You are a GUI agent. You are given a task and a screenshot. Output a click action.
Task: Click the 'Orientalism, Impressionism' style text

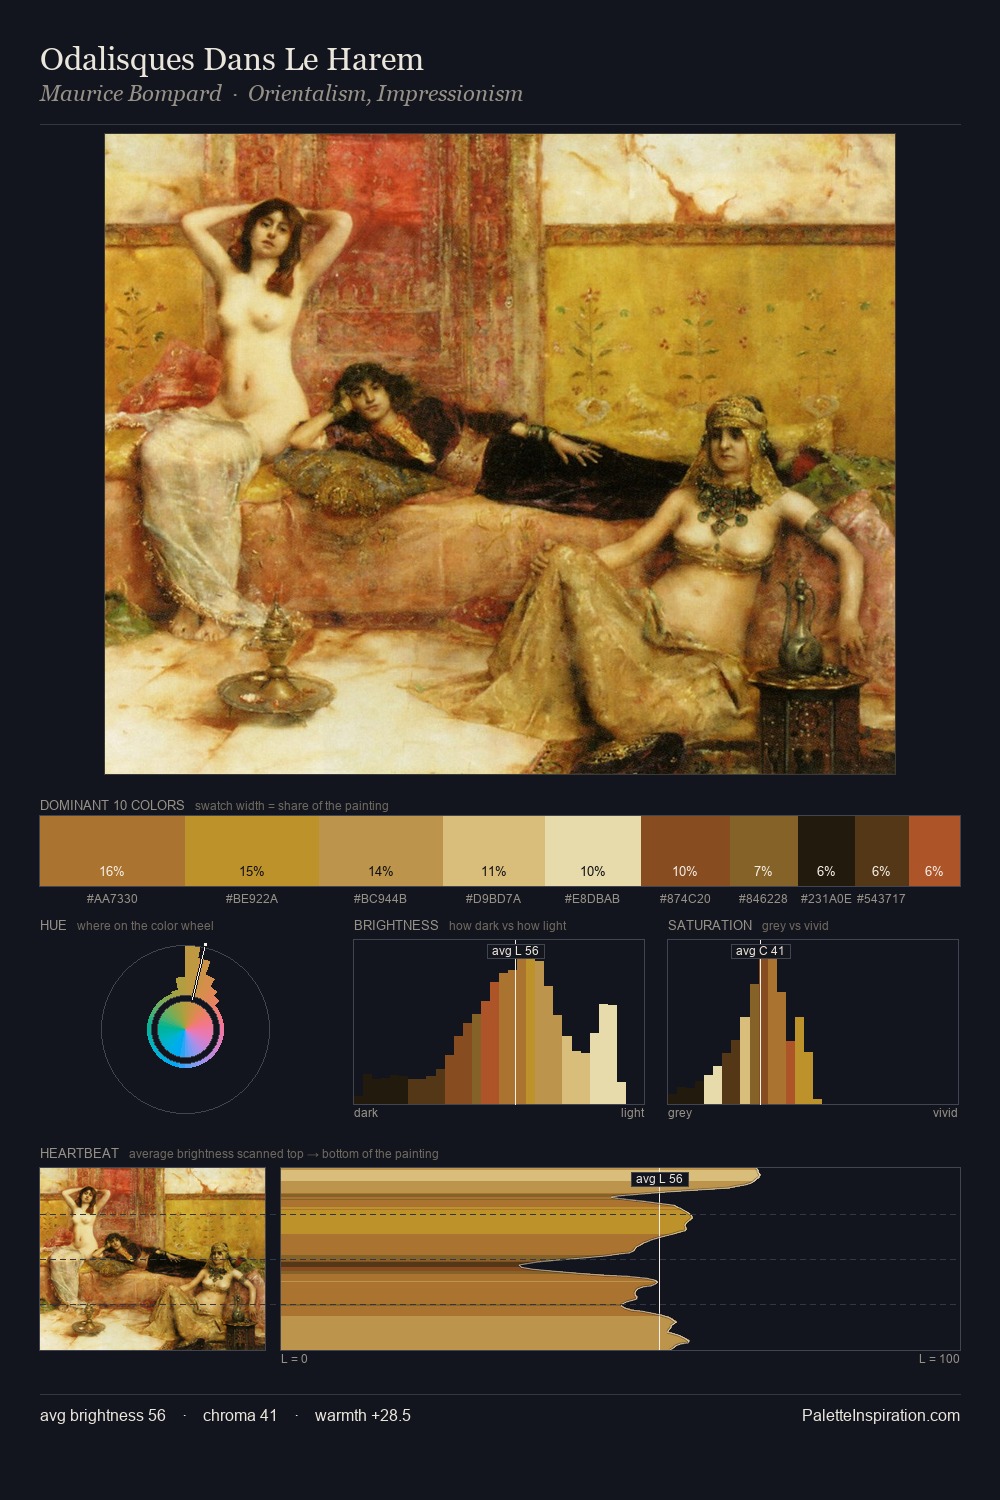point(385,94)
